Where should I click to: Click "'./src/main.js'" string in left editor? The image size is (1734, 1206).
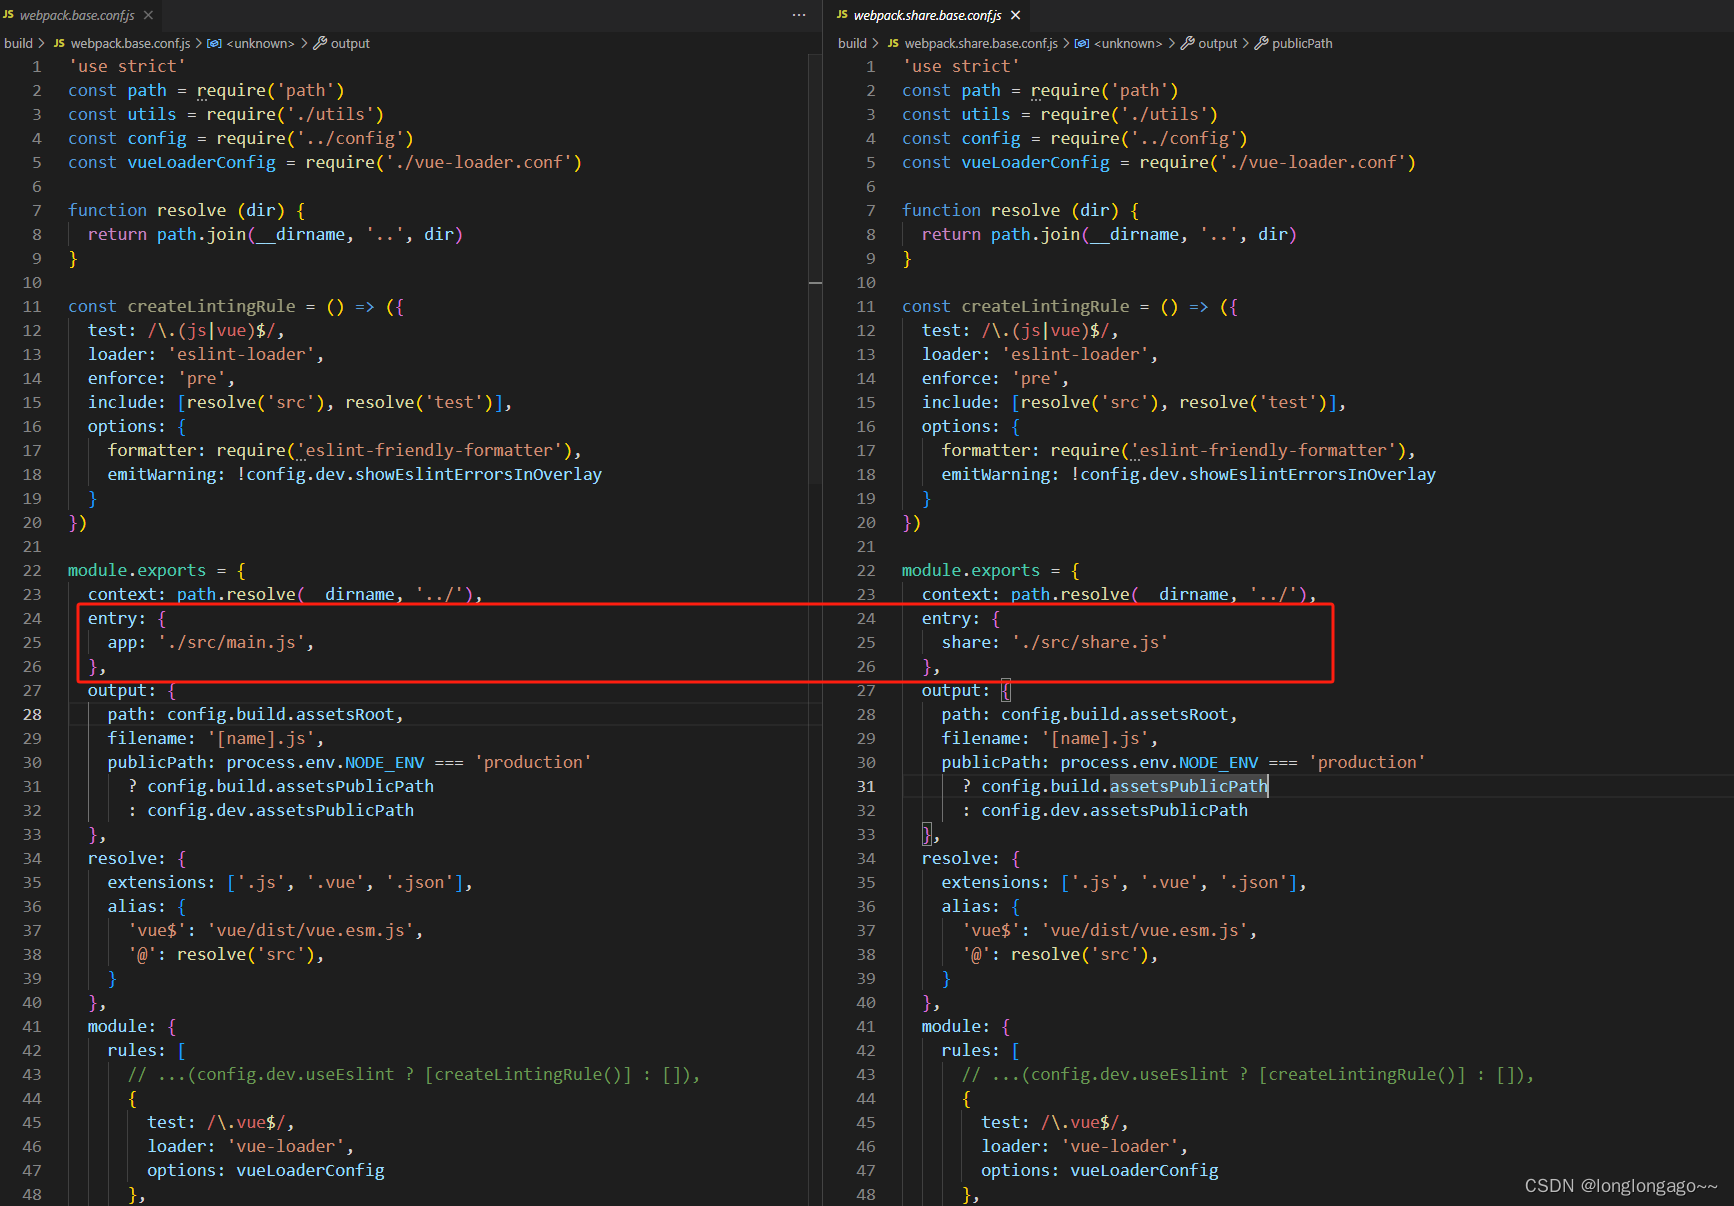(x=231, y=642)
